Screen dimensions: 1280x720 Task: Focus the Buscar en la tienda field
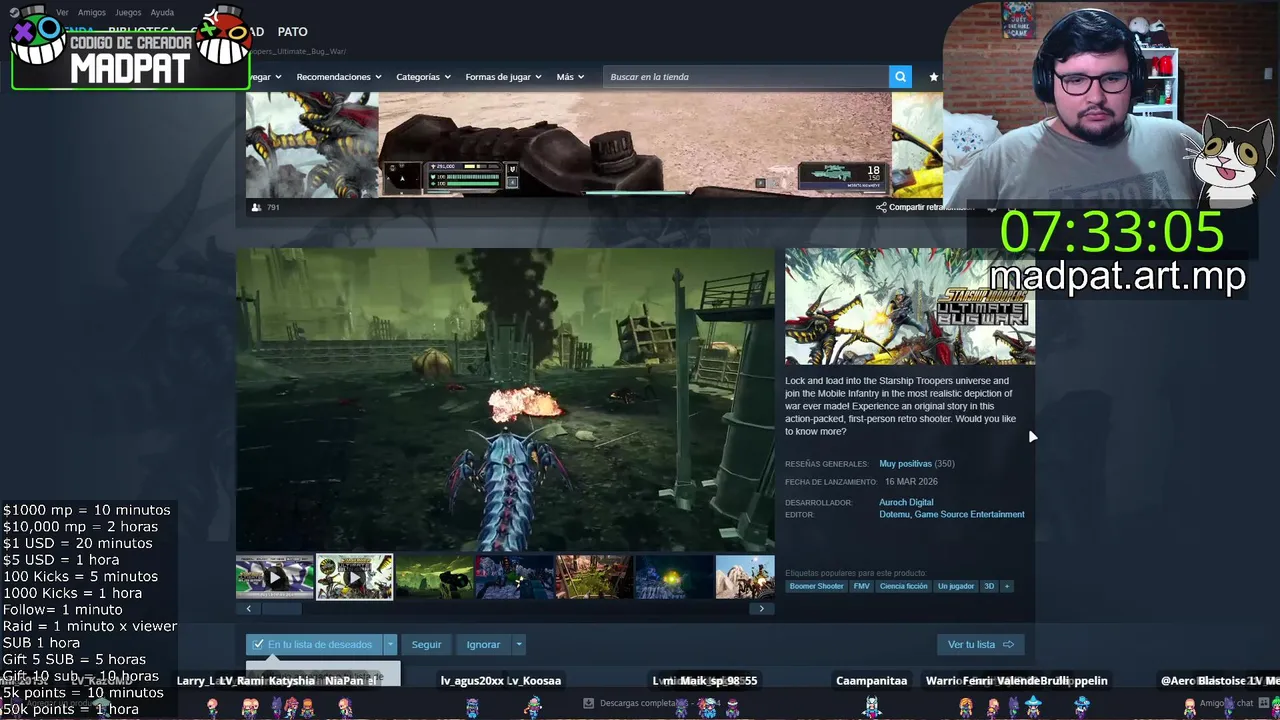click(746, 77)
